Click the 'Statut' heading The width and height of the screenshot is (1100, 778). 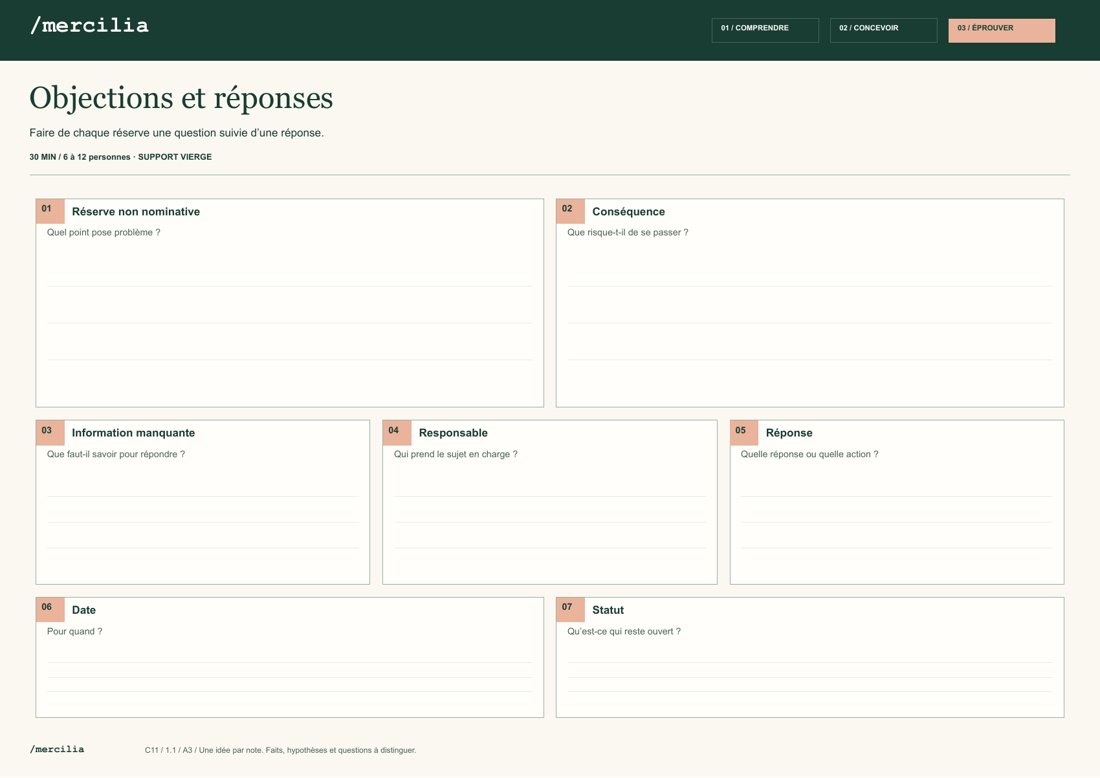tap(608, 610)
